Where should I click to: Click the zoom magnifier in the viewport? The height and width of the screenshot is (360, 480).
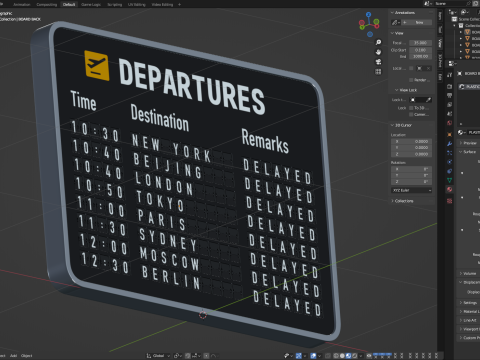click(378, 42)
